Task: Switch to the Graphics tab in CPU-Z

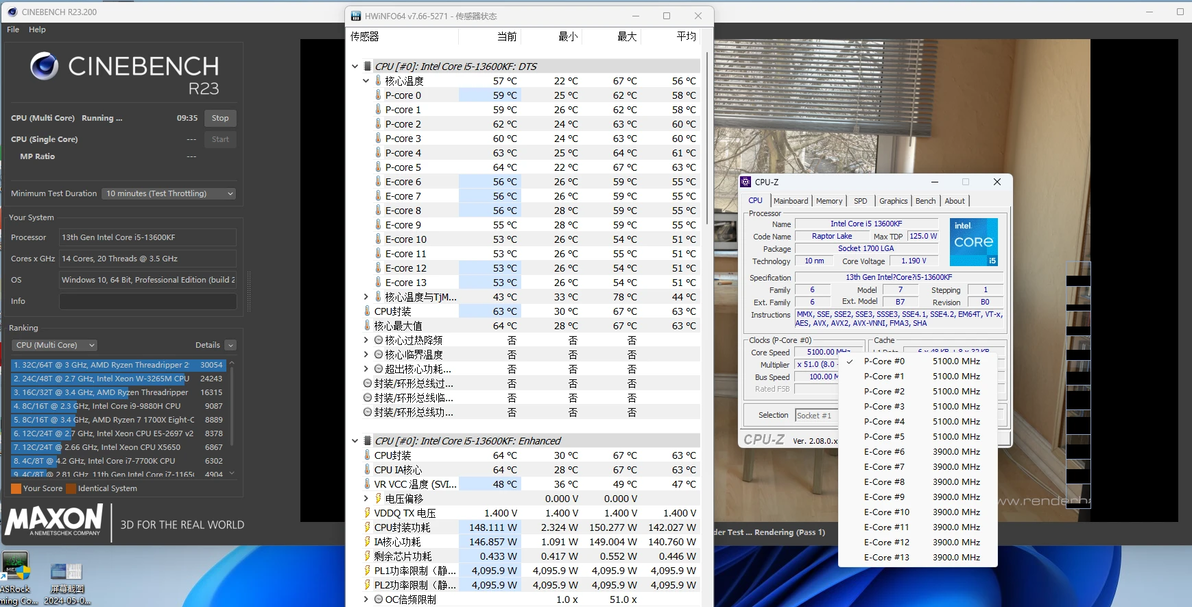Action: [893, 201]
